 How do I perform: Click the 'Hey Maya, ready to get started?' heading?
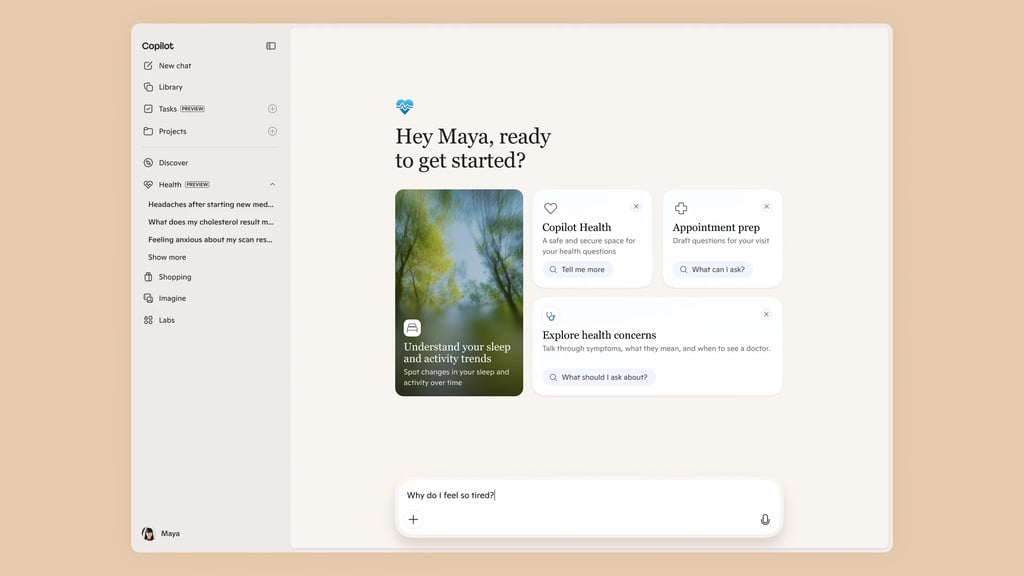473,148
